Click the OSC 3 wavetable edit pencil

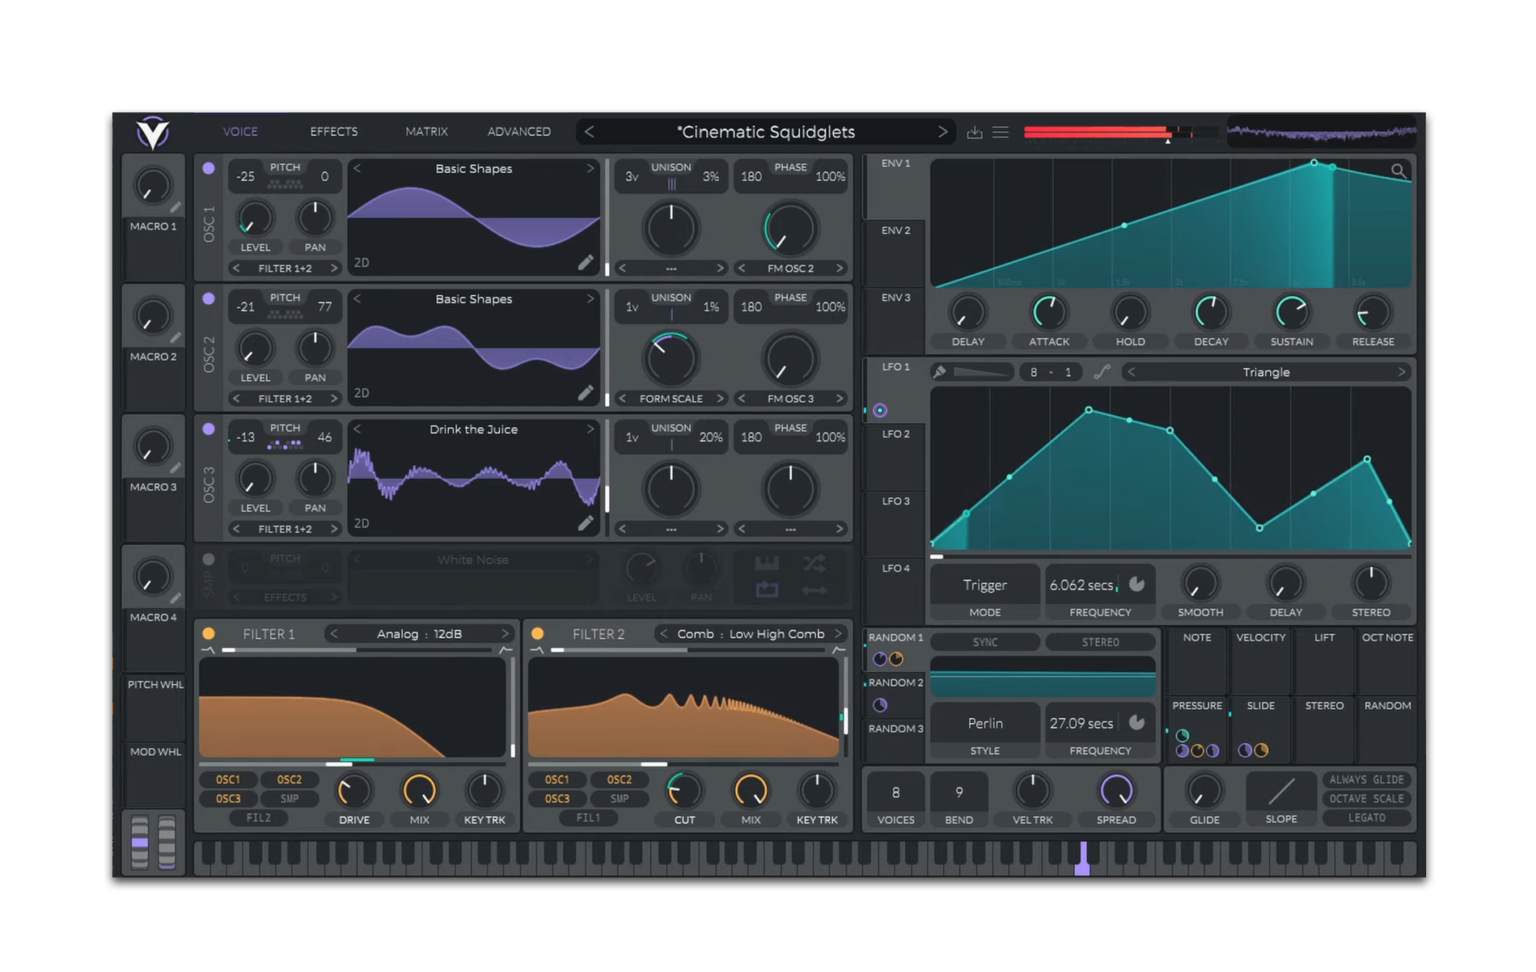[585, 523]
